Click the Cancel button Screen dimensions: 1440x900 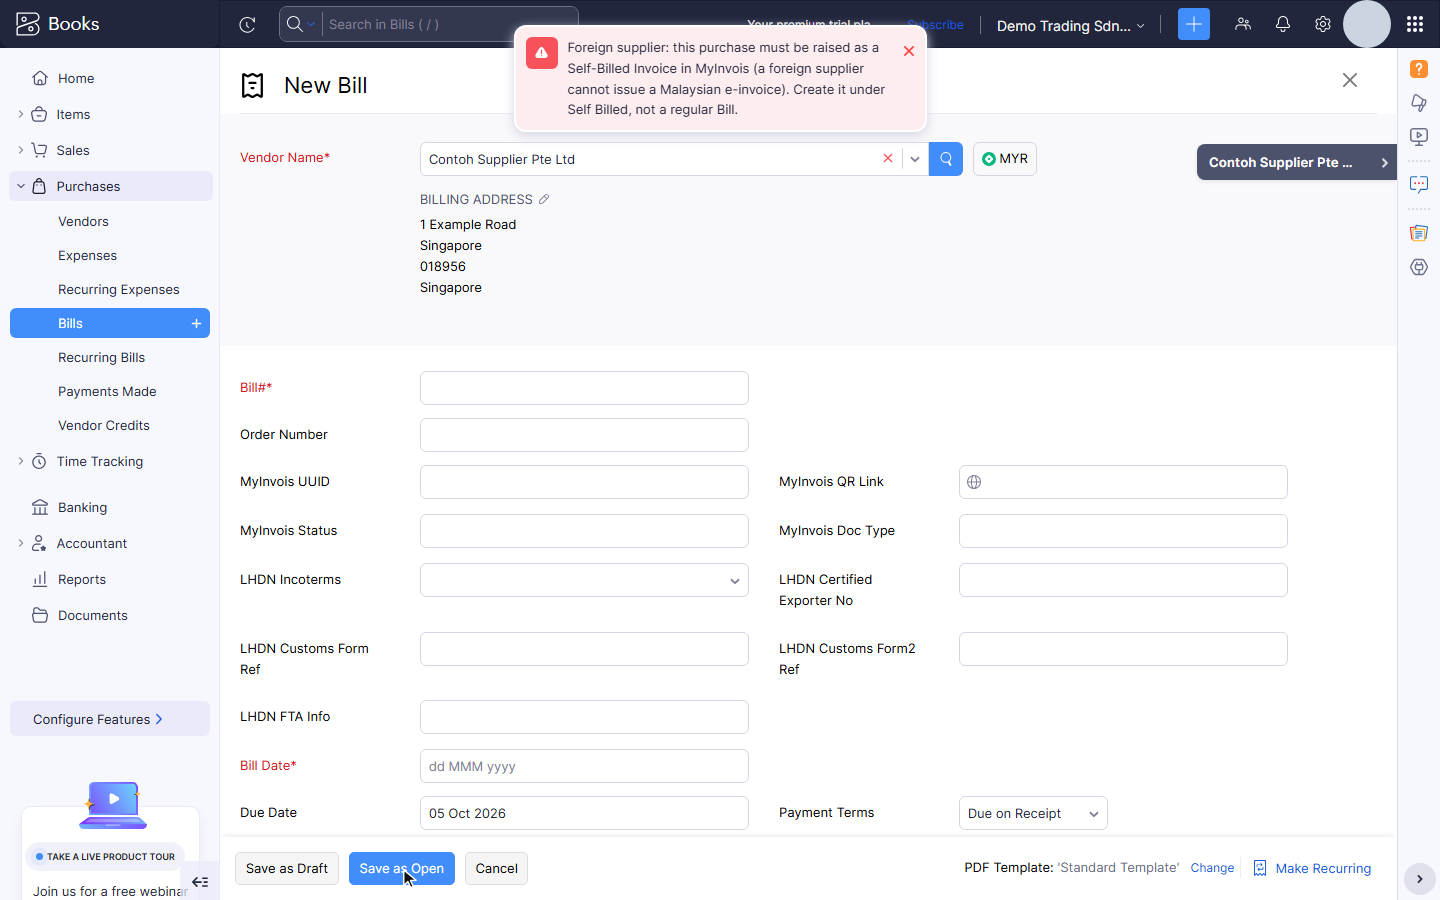pyautogui.click(x=496, y=868)
